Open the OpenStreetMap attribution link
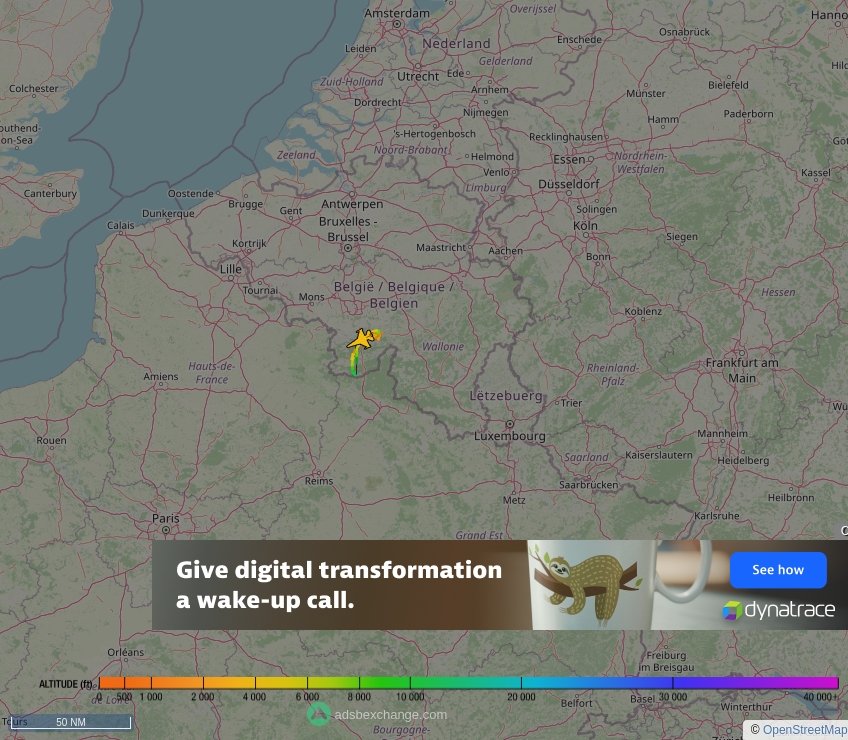Screen dimensions: 848x740 pyautogui.click(x=803, y=730)
